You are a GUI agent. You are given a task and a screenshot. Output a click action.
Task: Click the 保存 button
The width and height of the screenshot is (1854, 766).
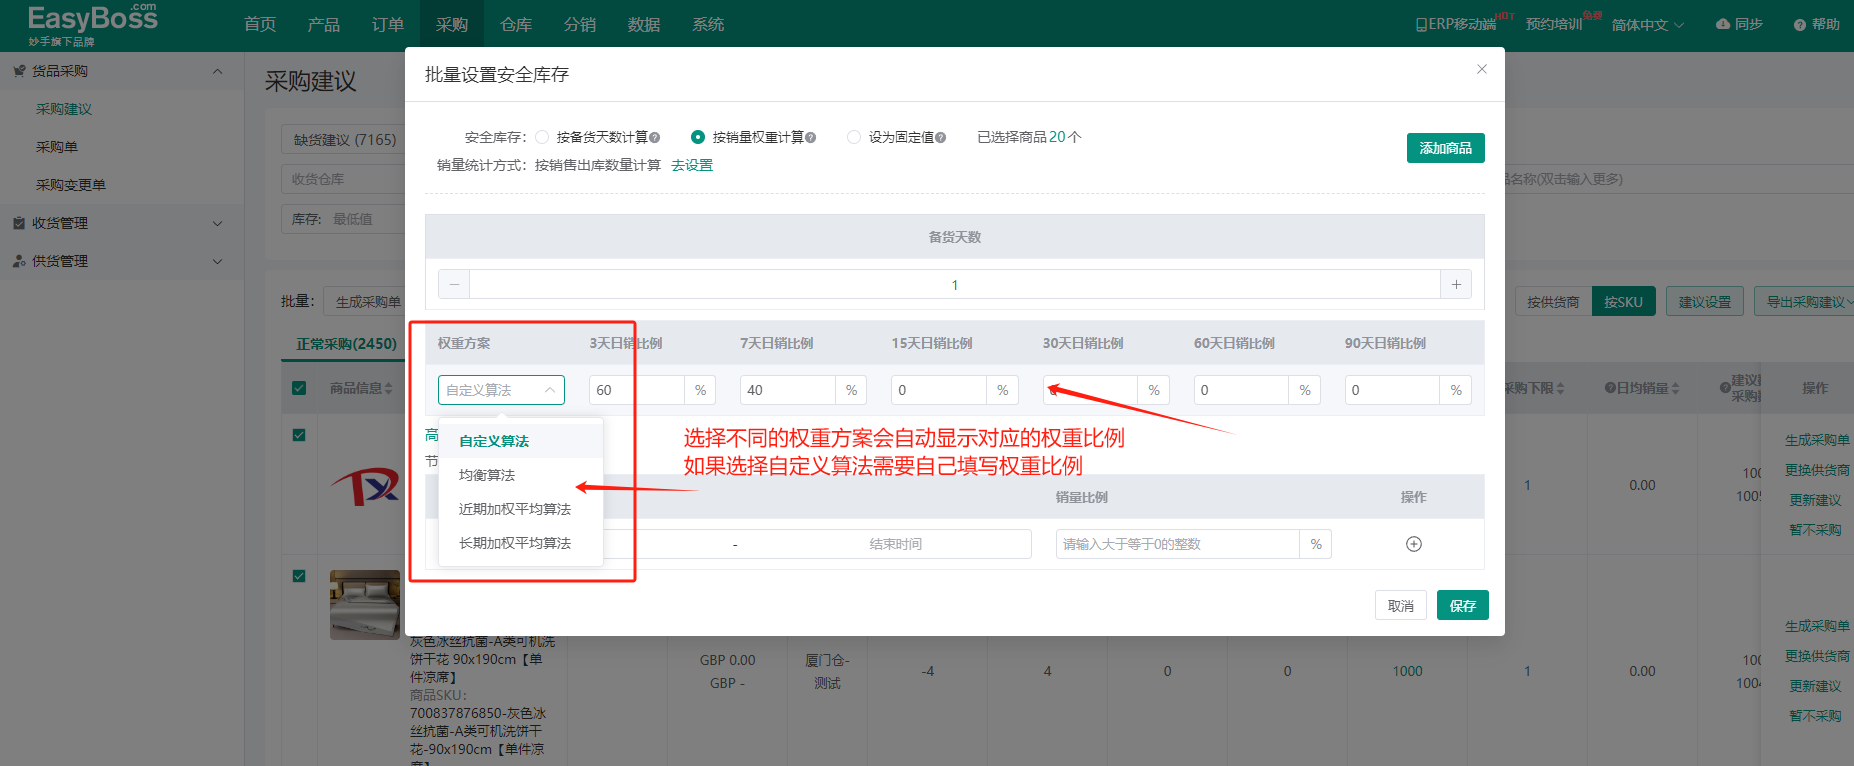point(1463,605)
